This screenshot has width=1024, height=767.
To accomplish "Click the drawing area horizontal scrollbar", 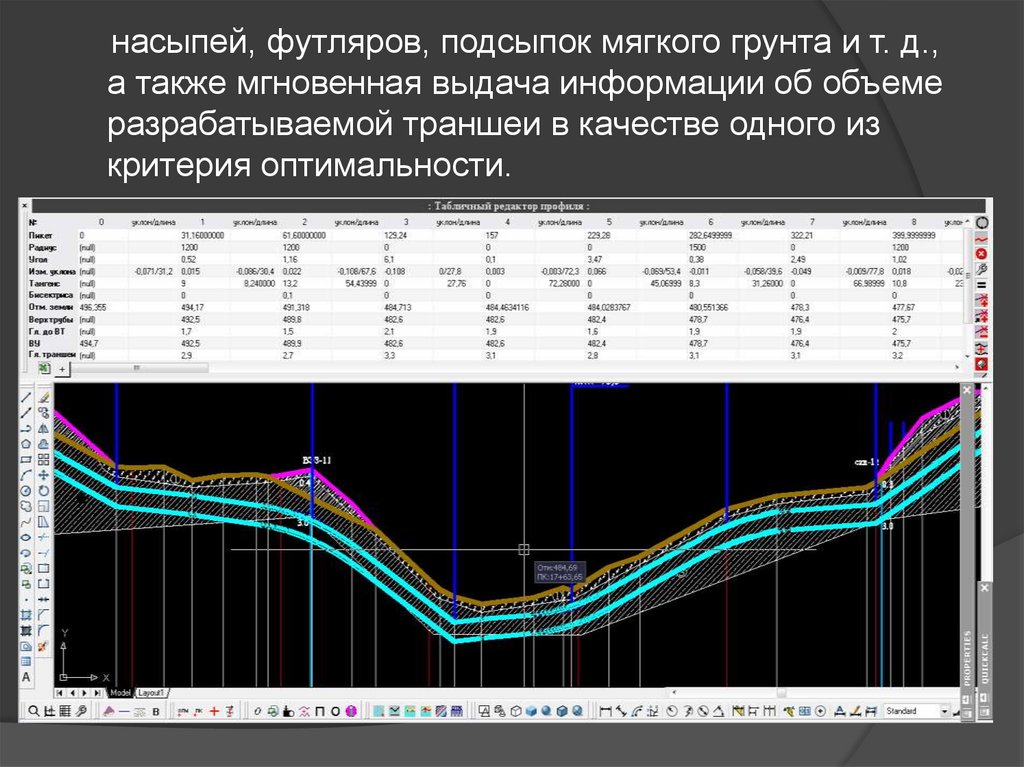I will [780, 693].
